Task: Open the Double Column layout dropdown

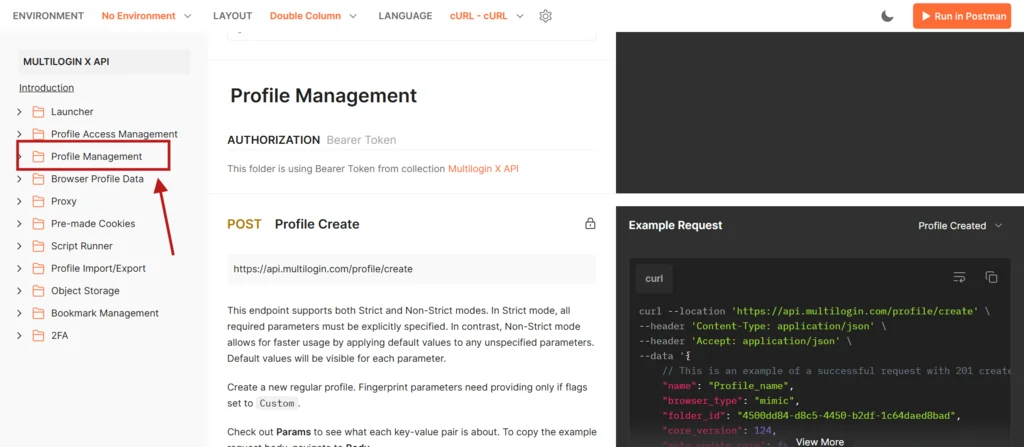Action: (313, 16)
